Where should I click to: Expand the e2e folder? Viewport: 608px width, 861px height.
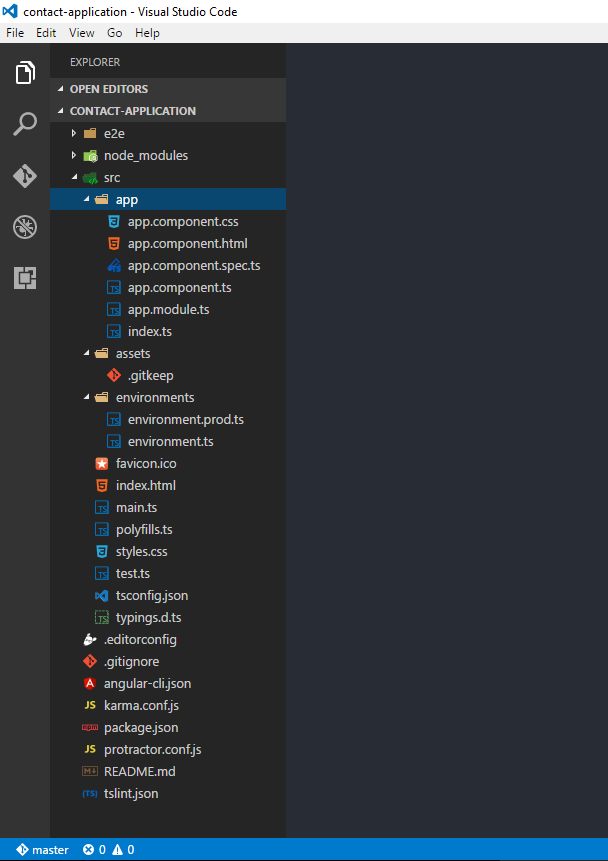(113, 133)
